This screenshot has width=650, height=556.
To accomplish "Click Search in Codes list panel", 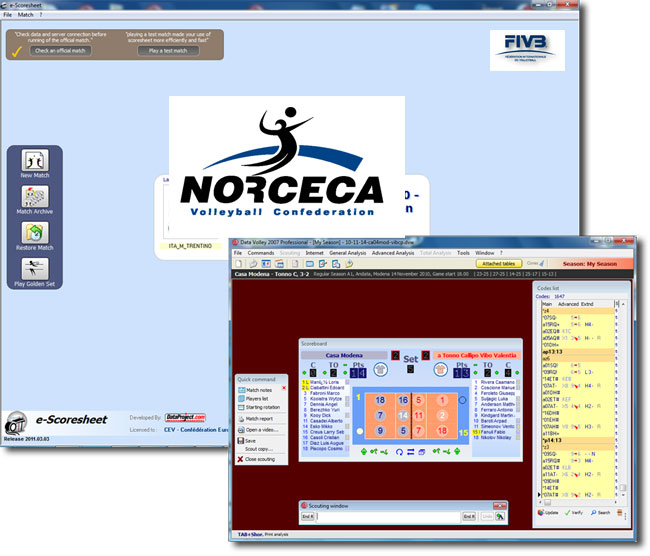I will pos(600,513).
